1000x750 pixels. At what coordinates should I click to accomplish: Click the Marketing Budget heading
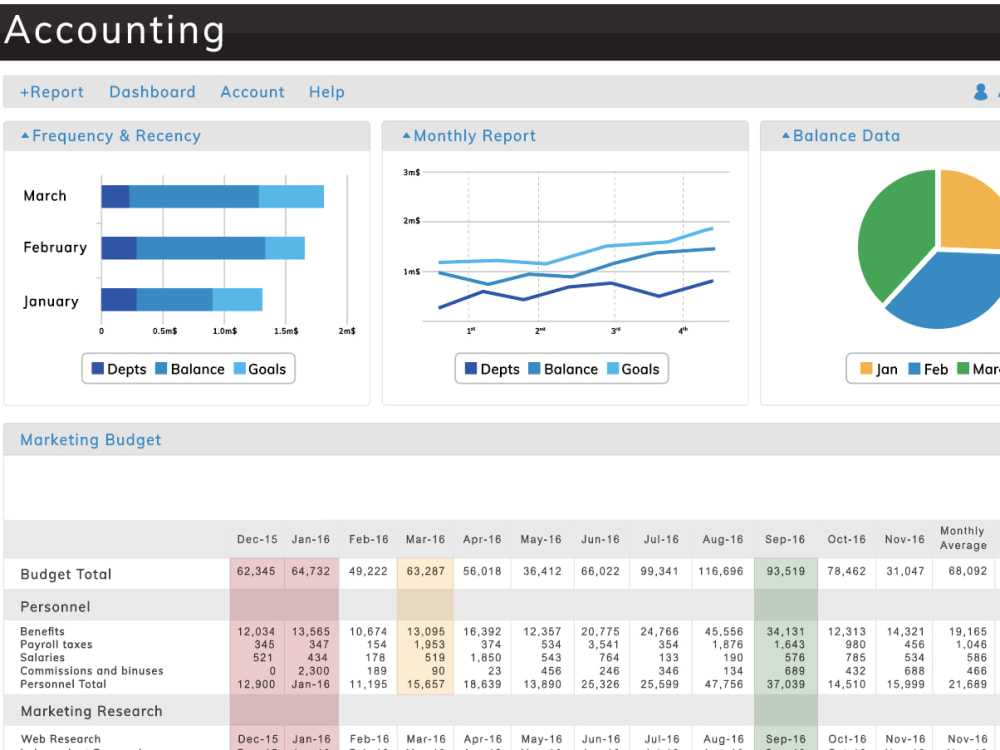[91, 440]
